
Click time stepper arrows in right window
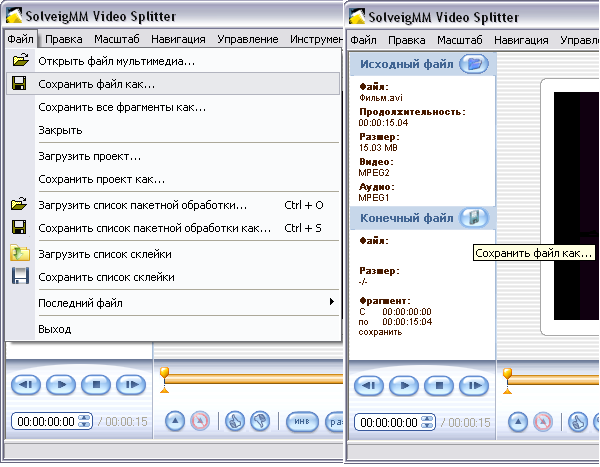[x=427, y=422]
